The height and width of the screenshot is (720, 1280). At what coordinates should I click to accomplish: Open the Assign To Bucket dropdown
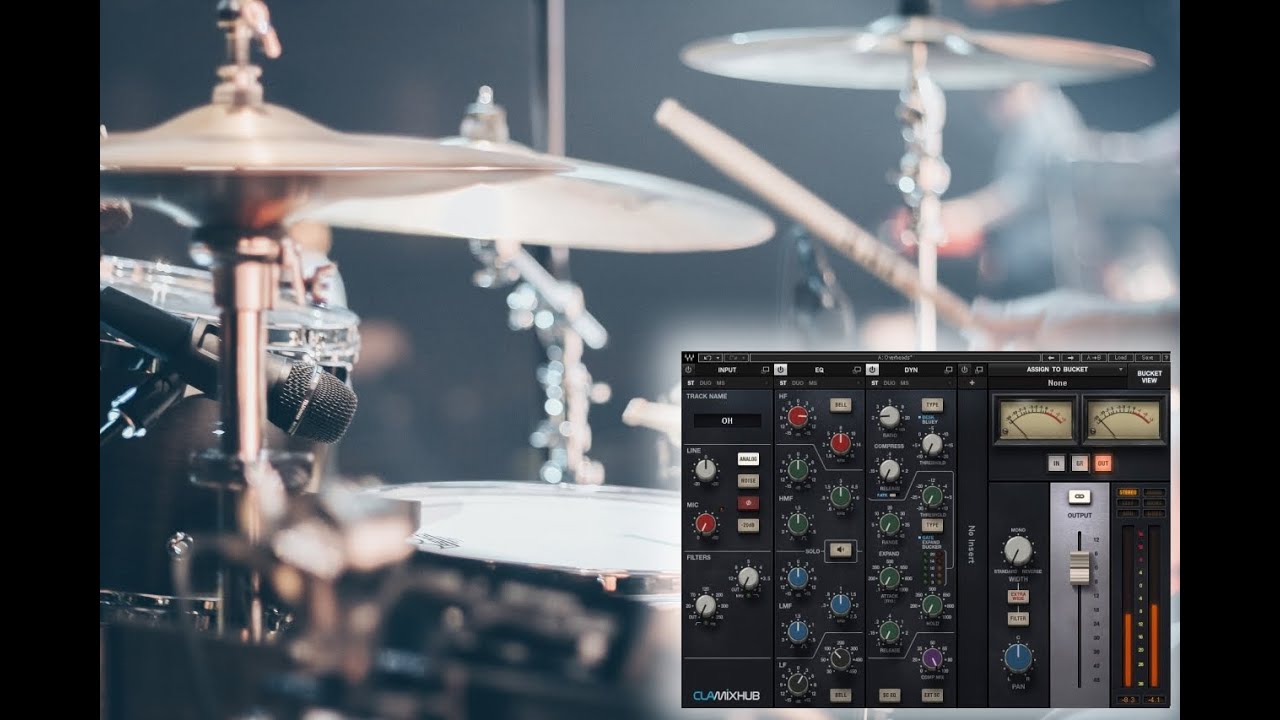coord(1058,370)
